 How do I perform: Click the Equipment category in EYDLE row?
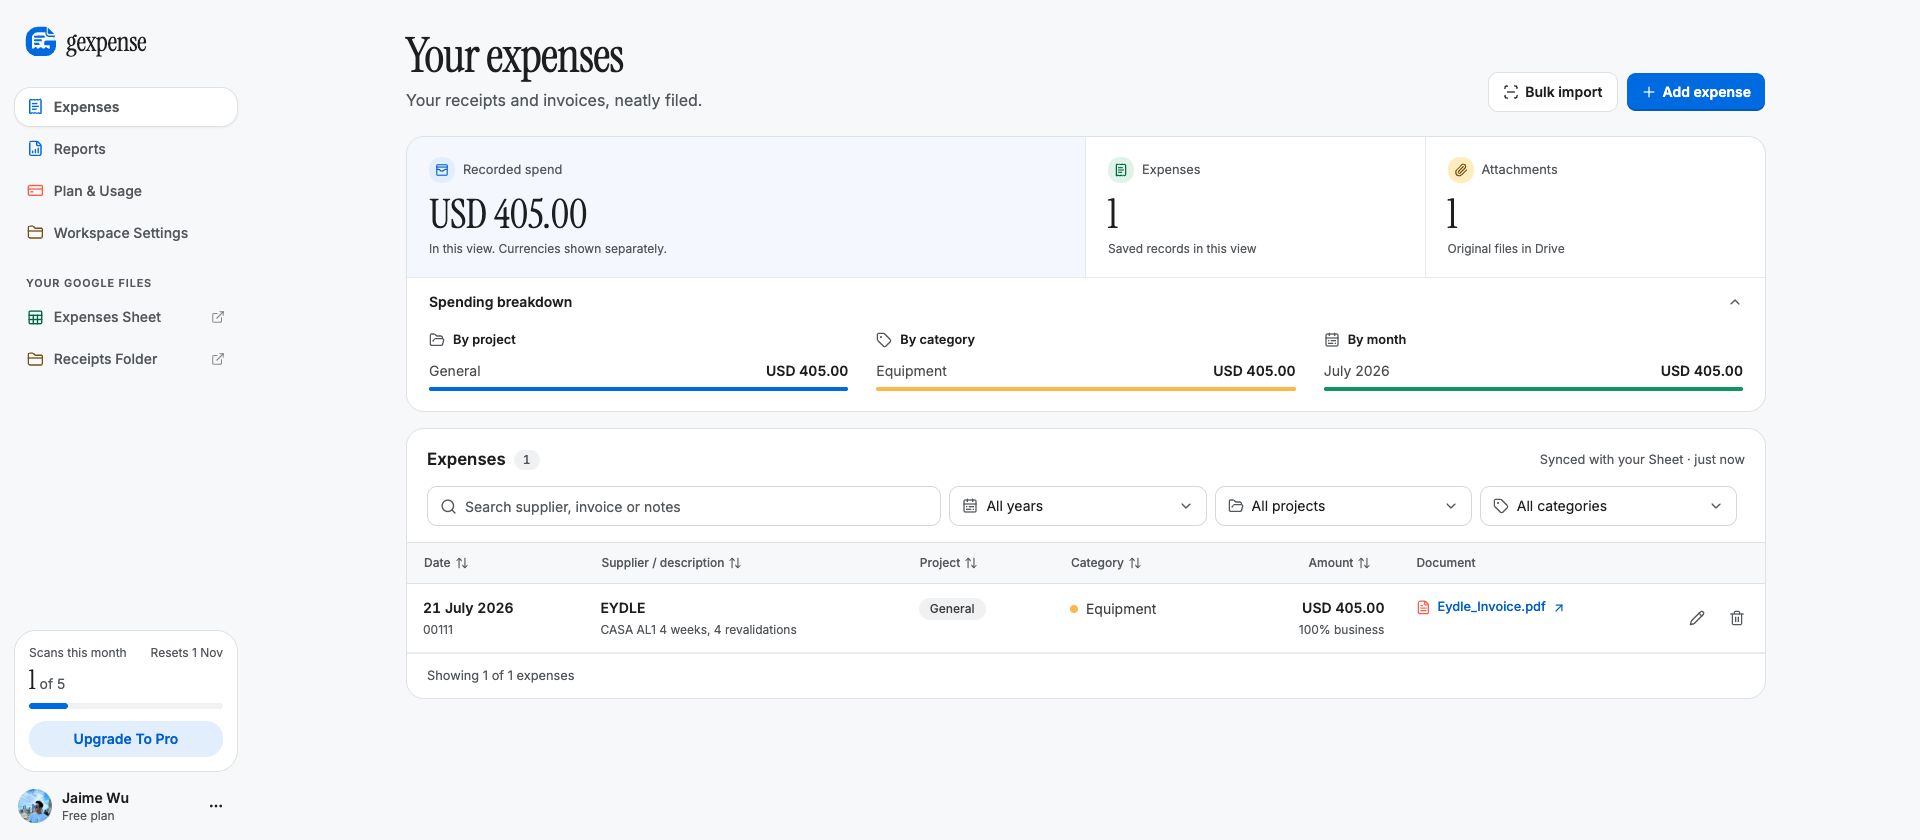click(x=1113, y=609)
